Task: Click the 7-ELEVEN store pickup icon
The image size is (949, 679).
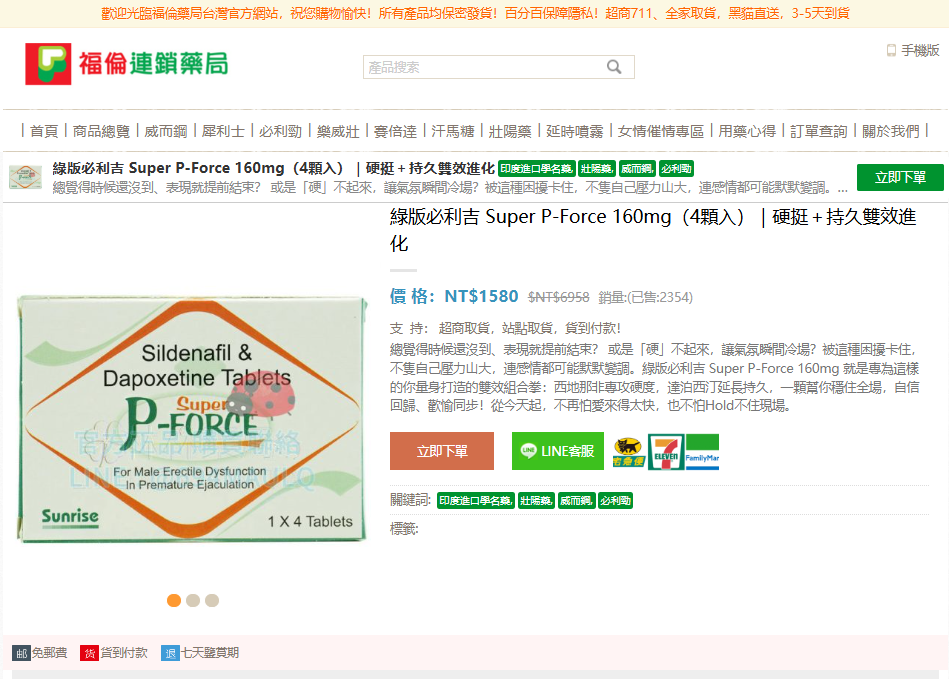Action: coord(666,451)
